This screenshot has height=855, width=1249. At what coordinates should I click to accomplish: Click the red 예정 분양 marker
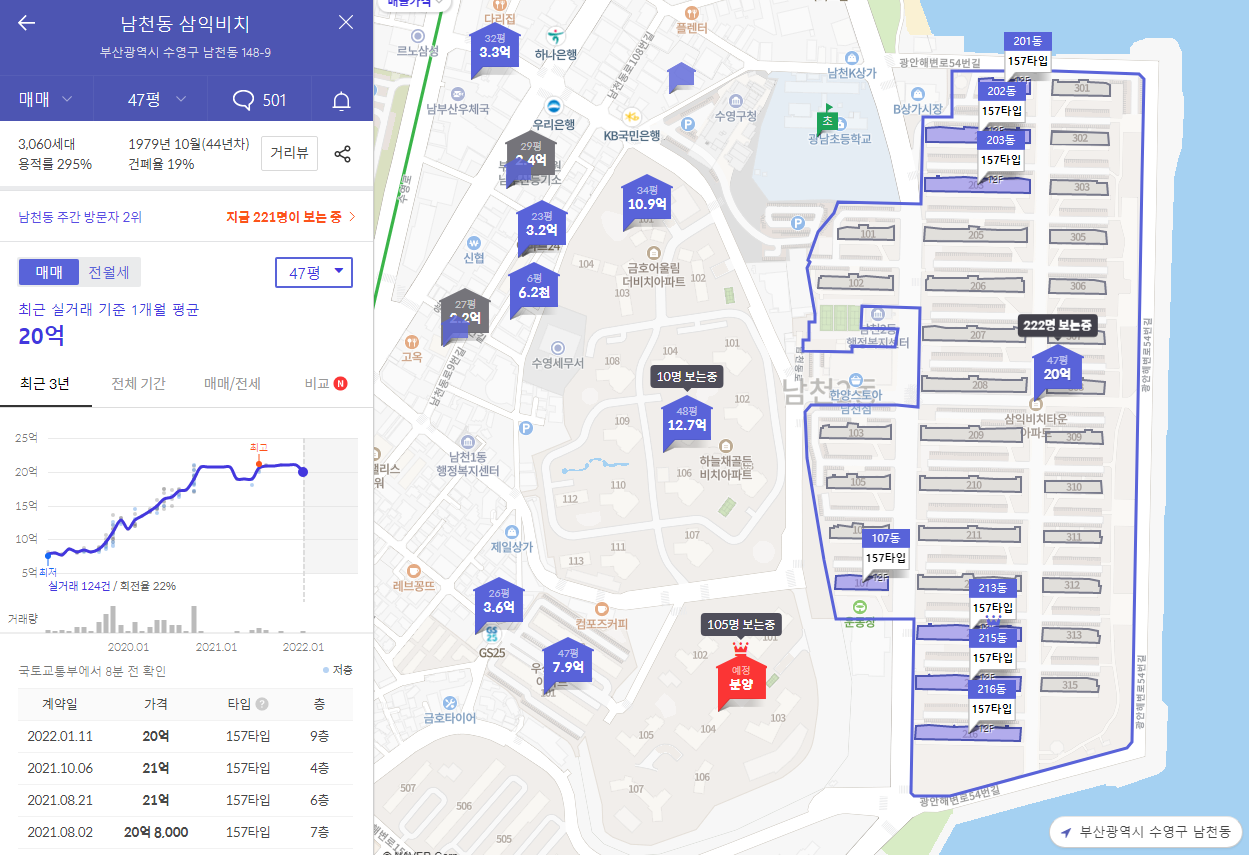click(741, 680)
